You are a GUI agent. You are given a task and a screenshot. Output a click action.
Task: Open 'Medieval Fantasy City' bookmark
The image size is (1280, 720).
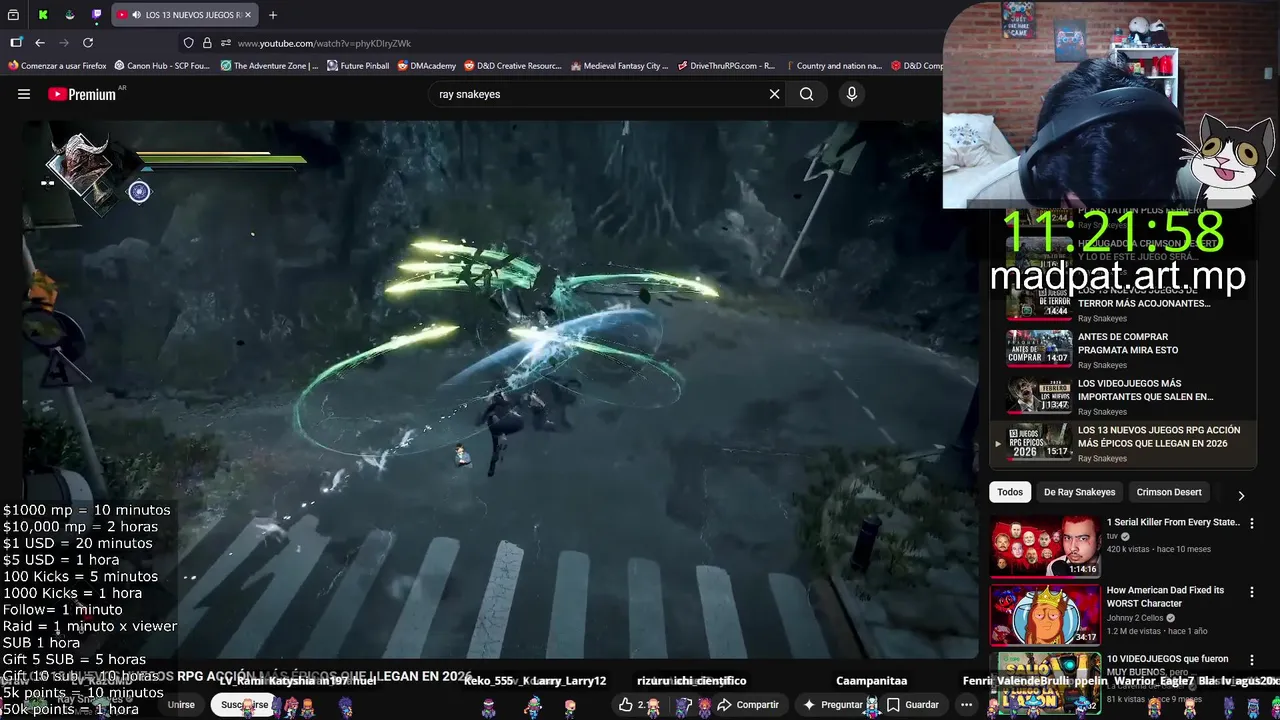pyautogui.click(x=619, y=66)
